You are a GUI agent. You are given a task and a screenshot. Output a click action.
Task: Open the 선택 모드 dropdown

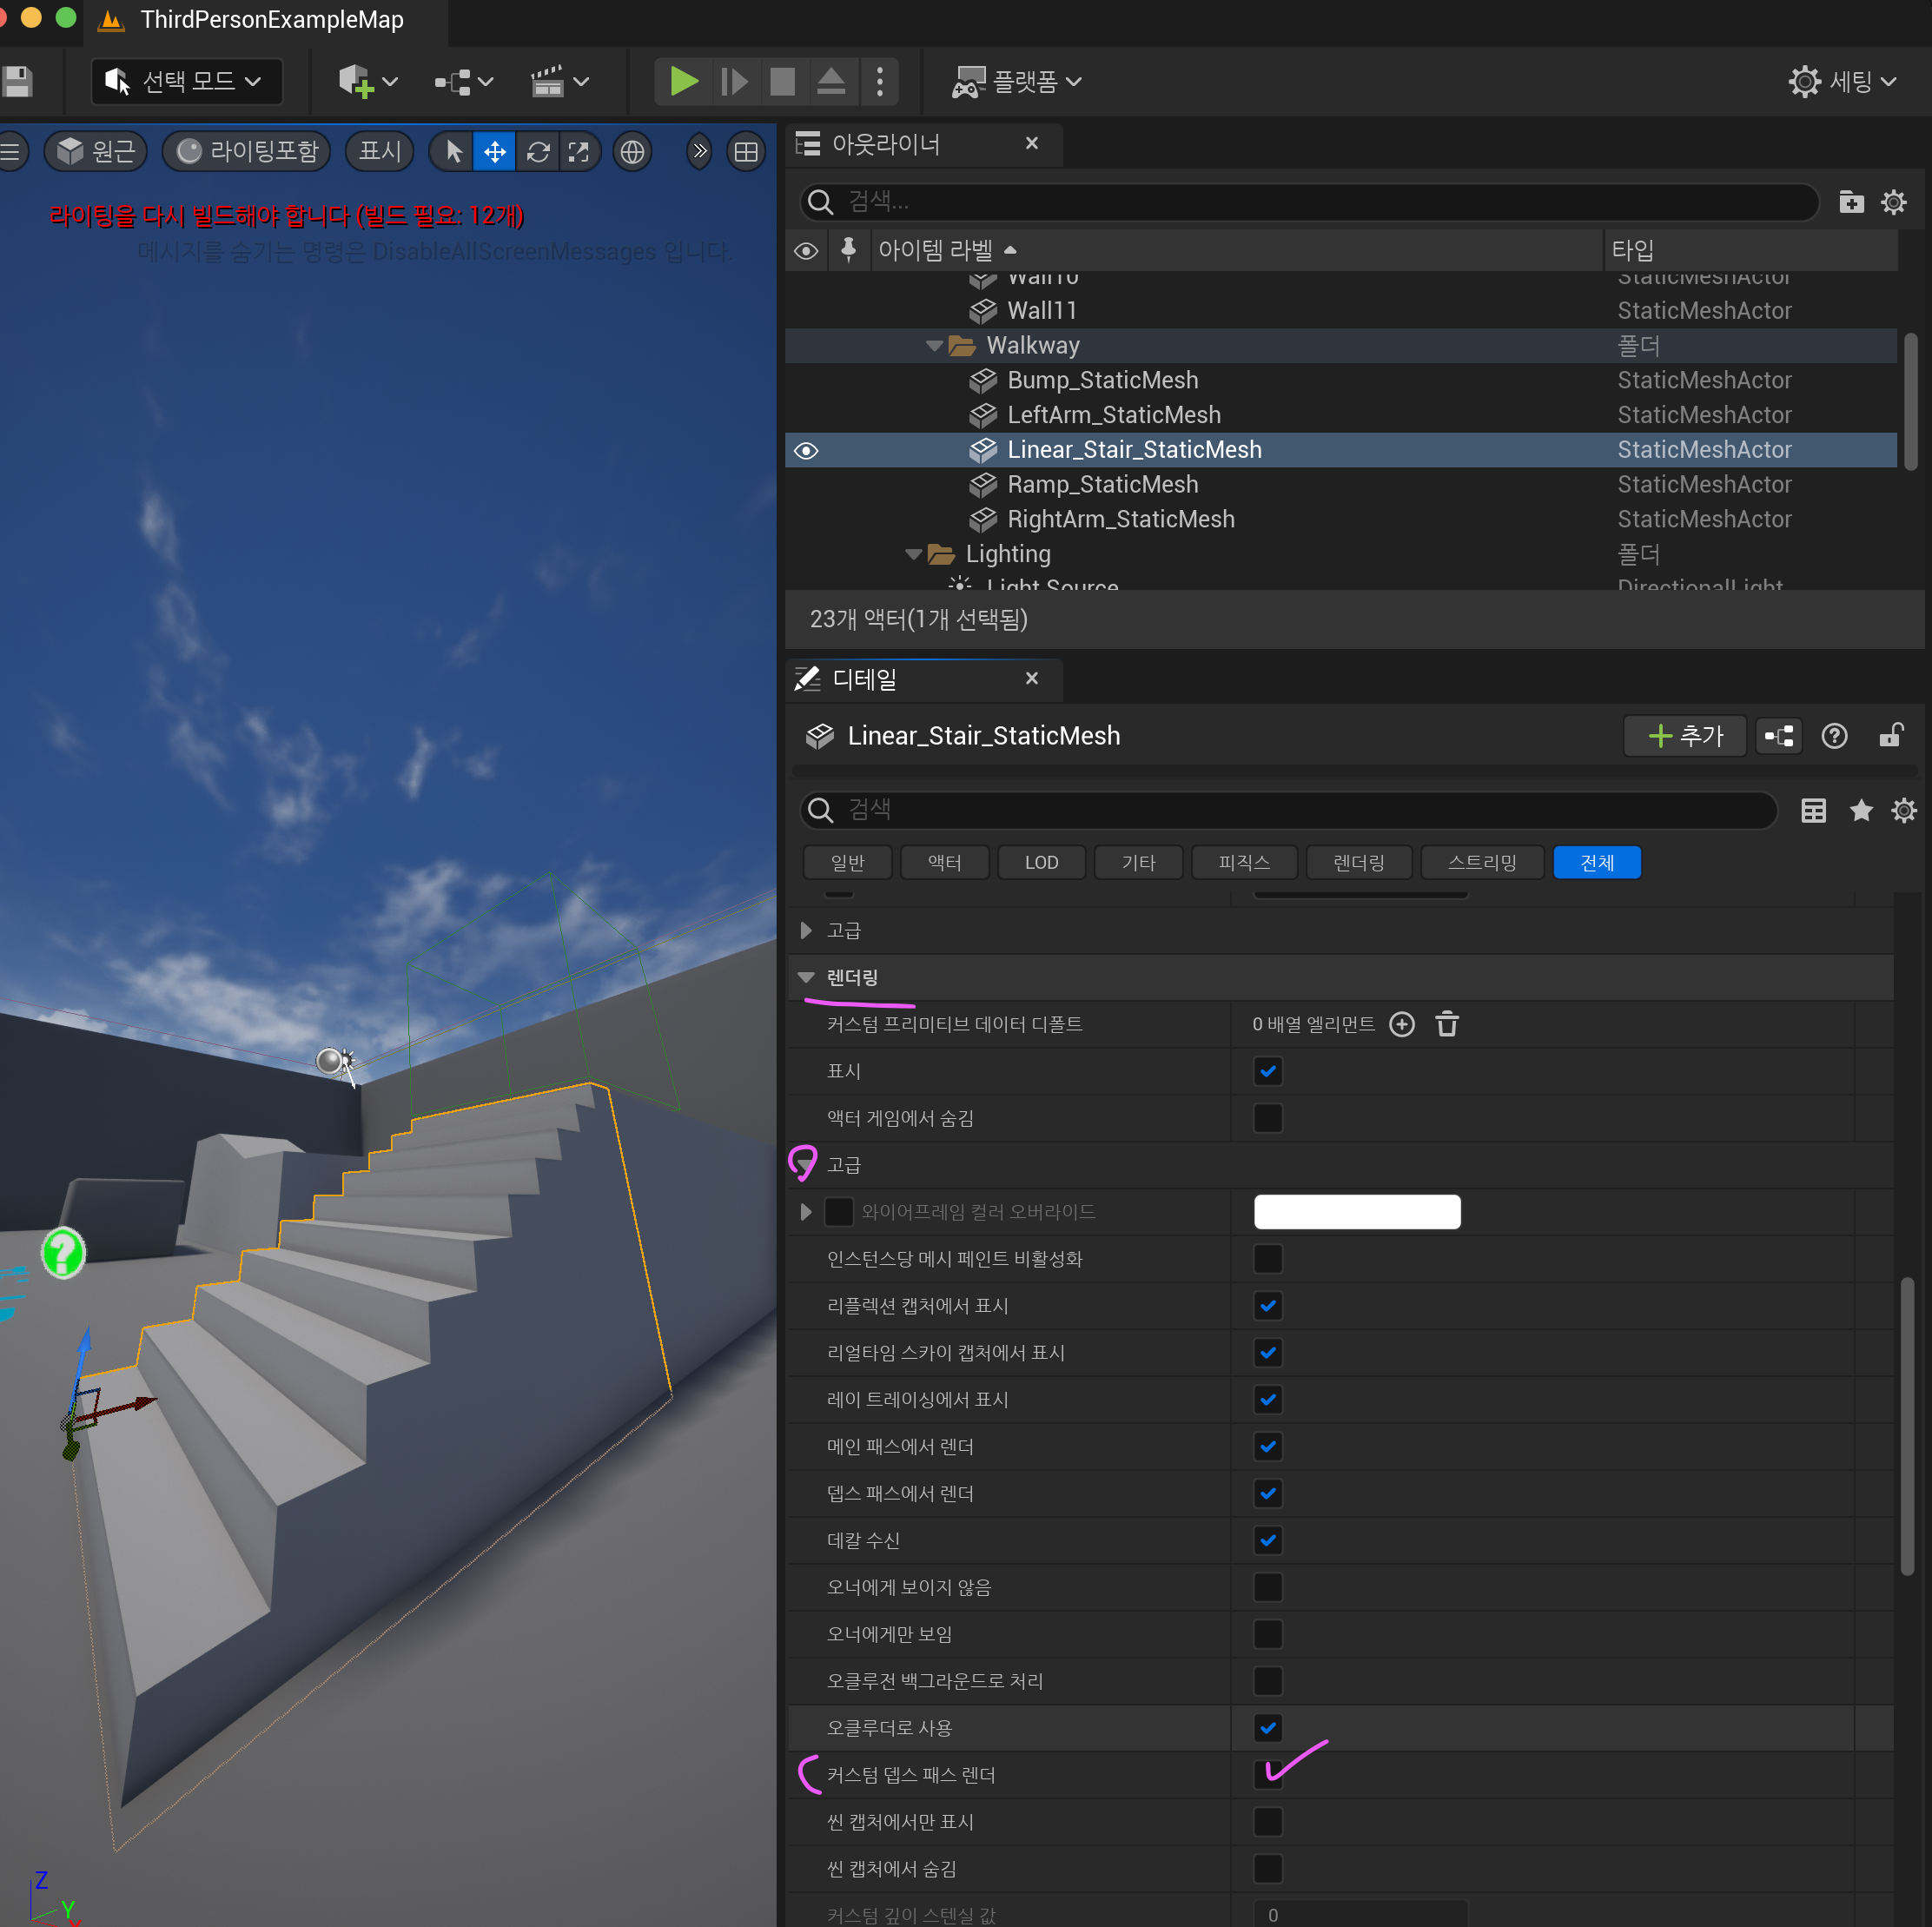coord(187,81)
